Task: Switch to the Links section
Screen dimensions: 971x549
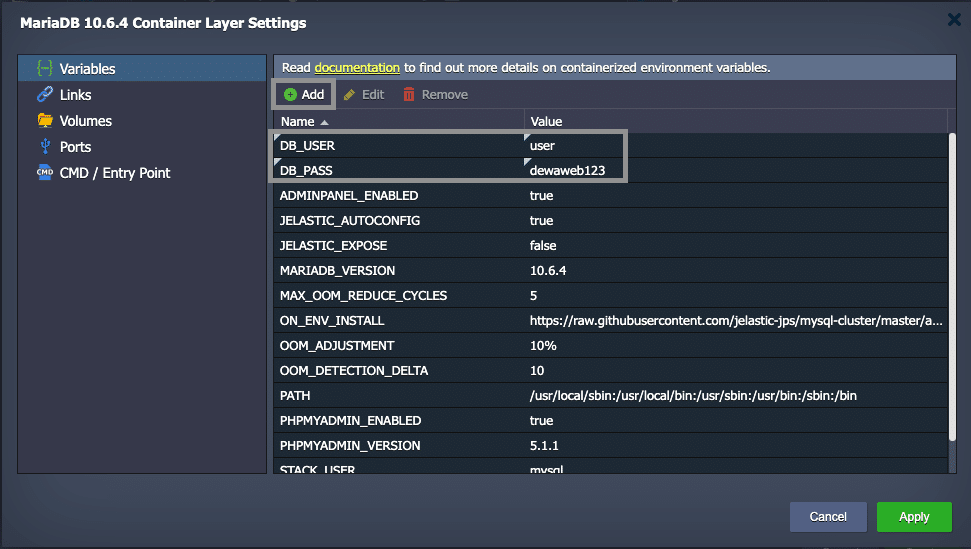Action: click(x=142, y=94)
